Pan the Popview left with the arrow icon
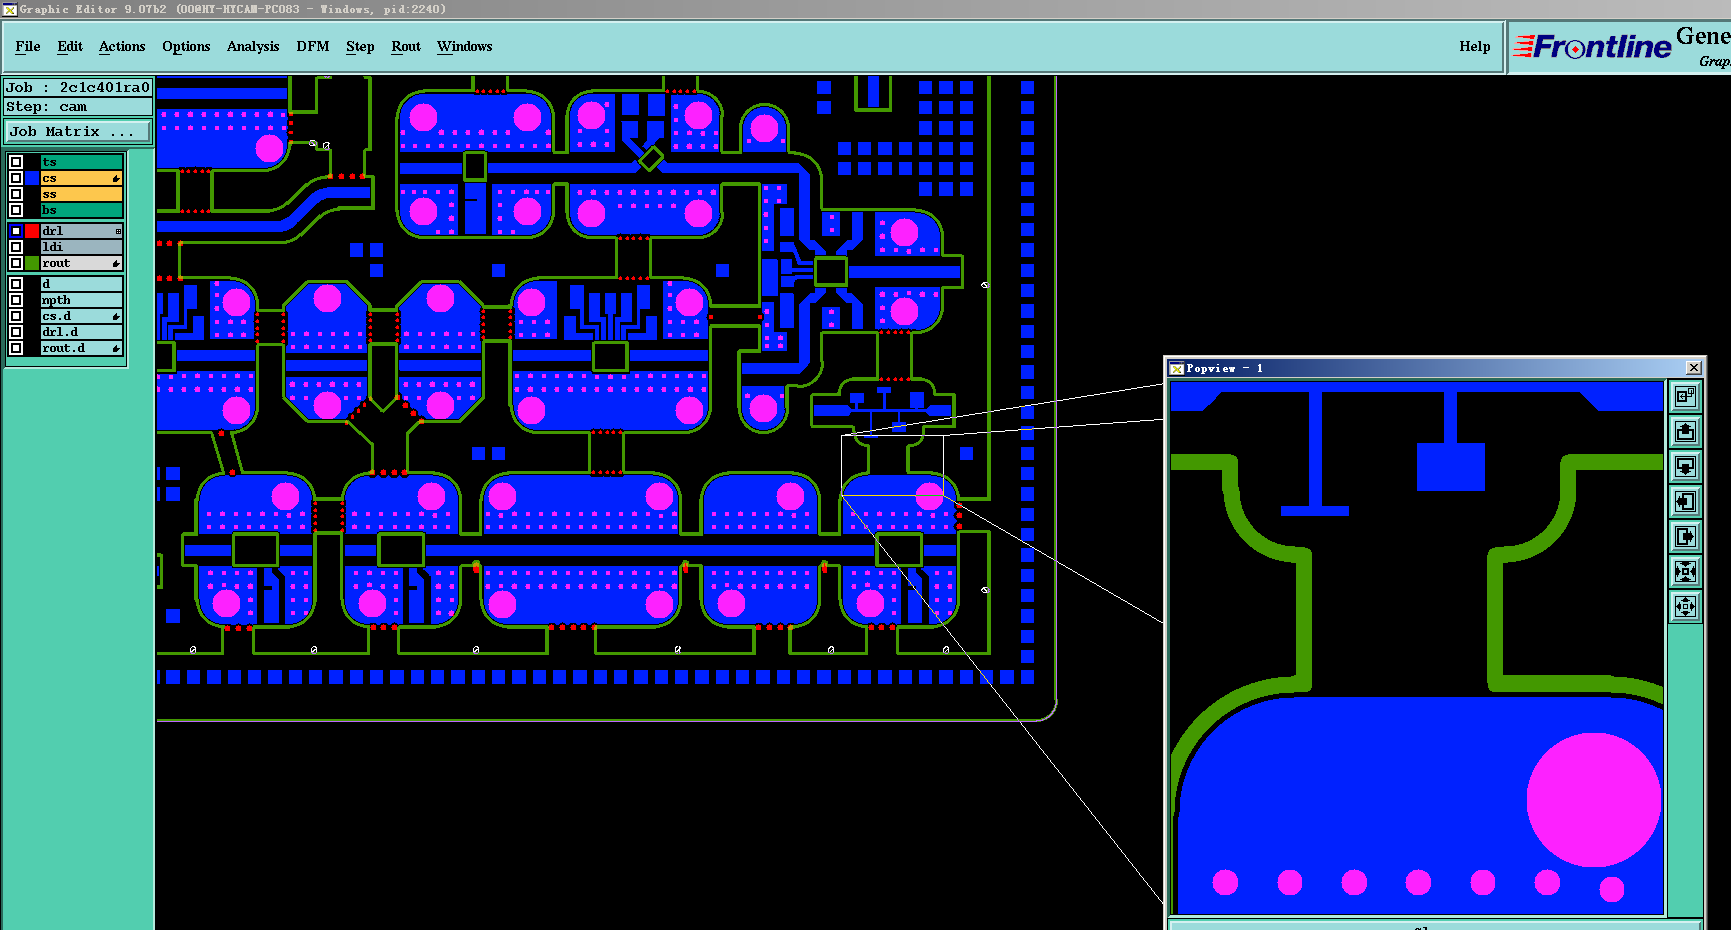 coord(1685,501)
